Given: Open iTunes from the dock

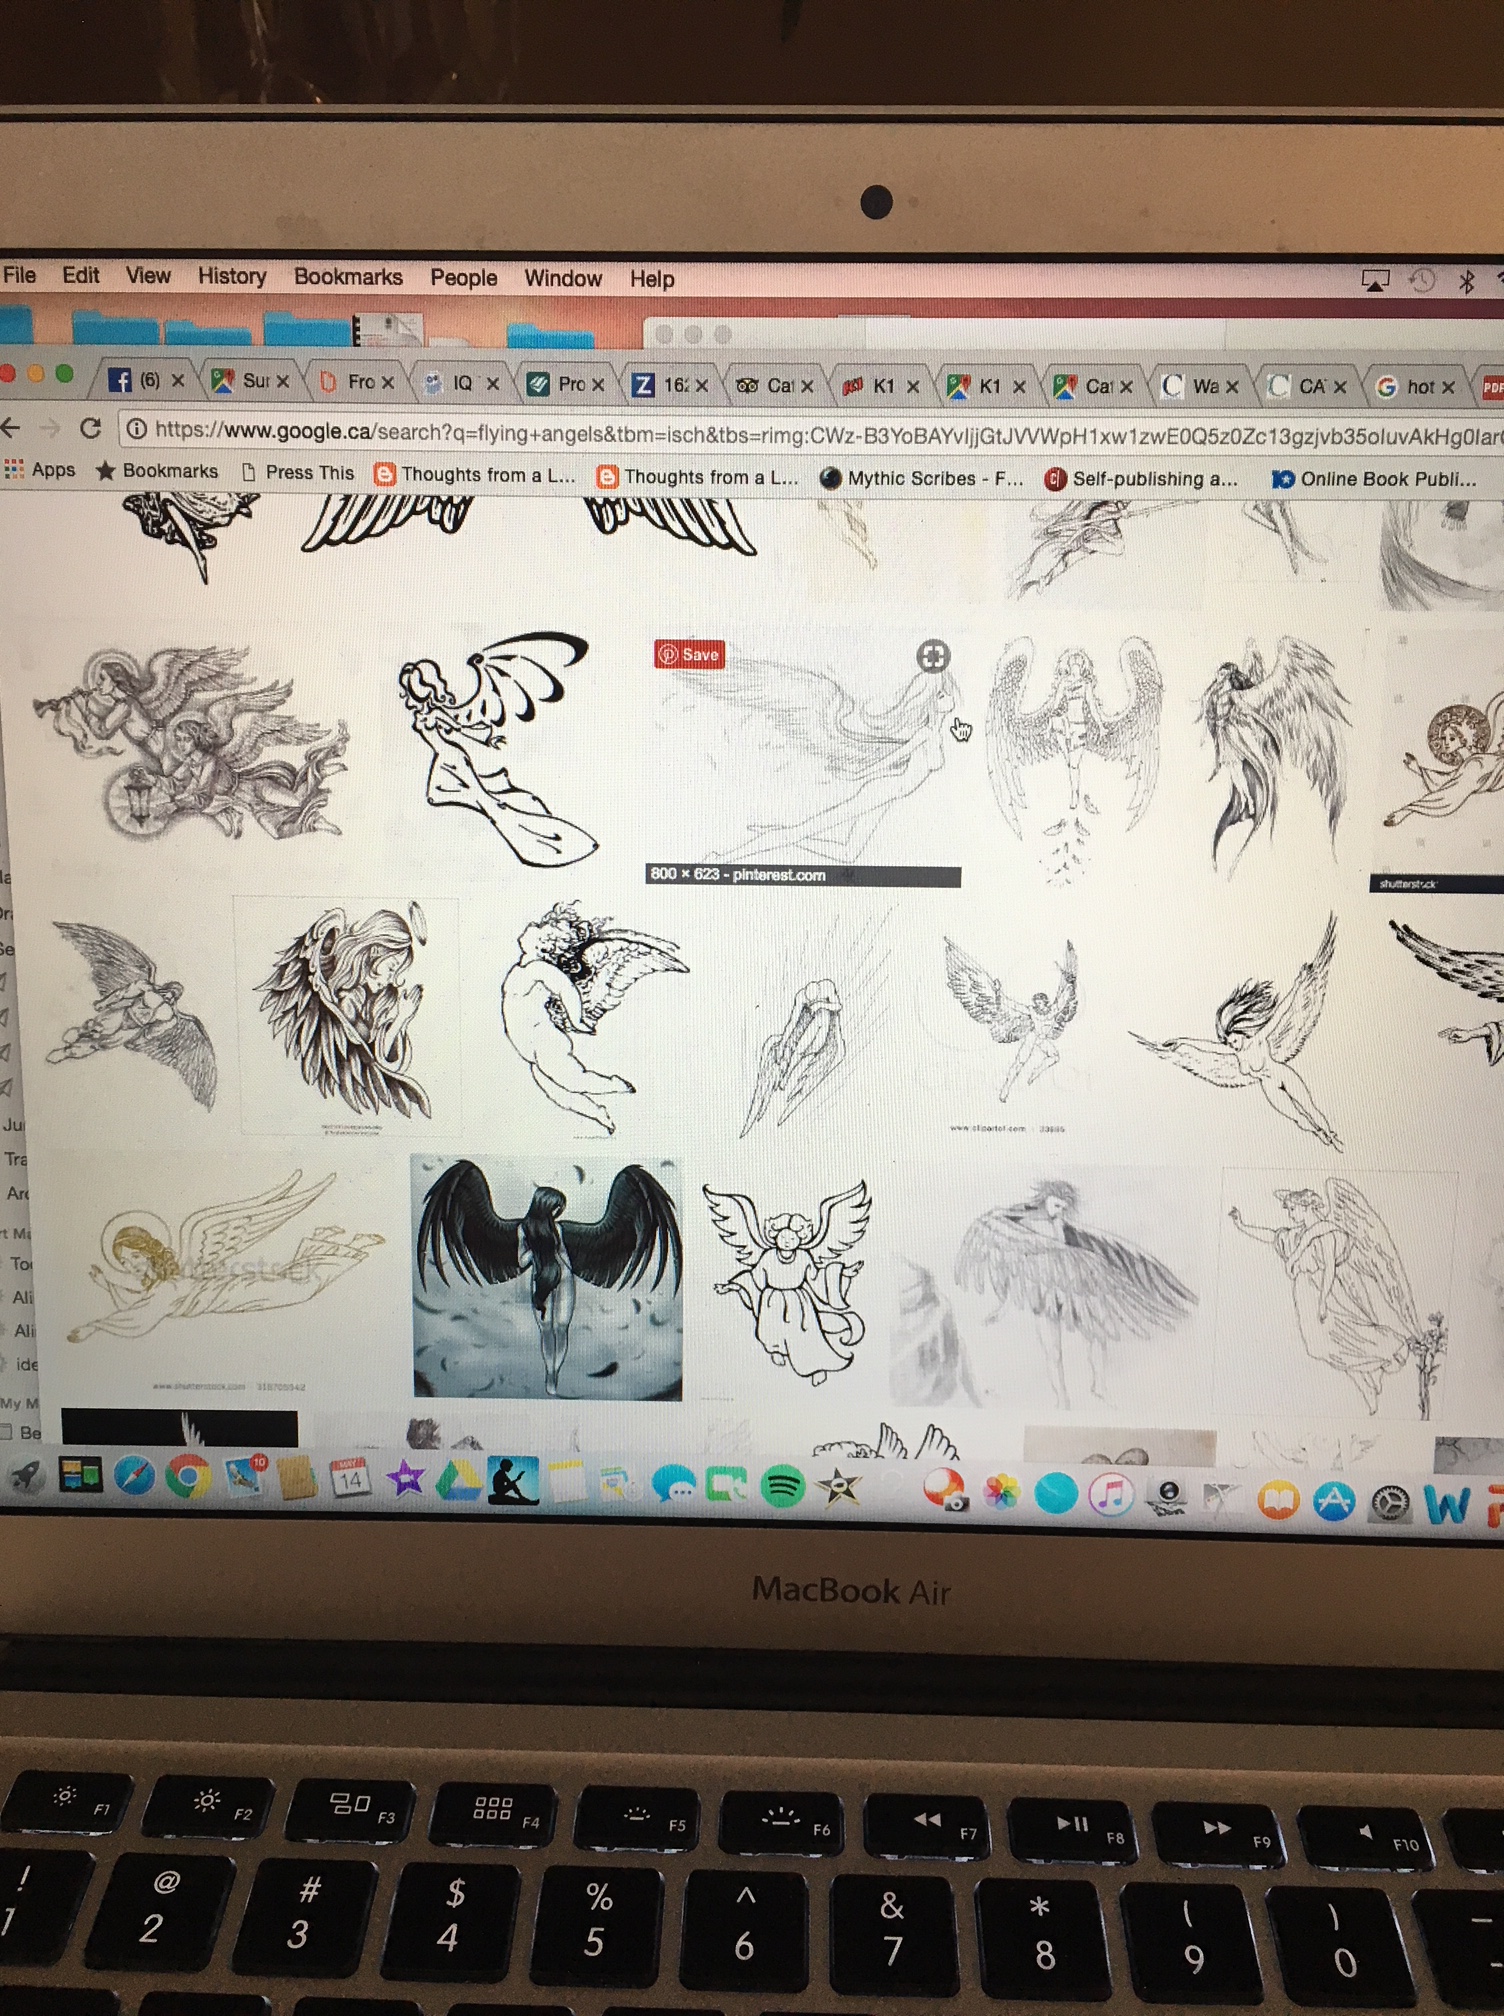Looking at the screenshot, I should (x=1111, y=1495).
